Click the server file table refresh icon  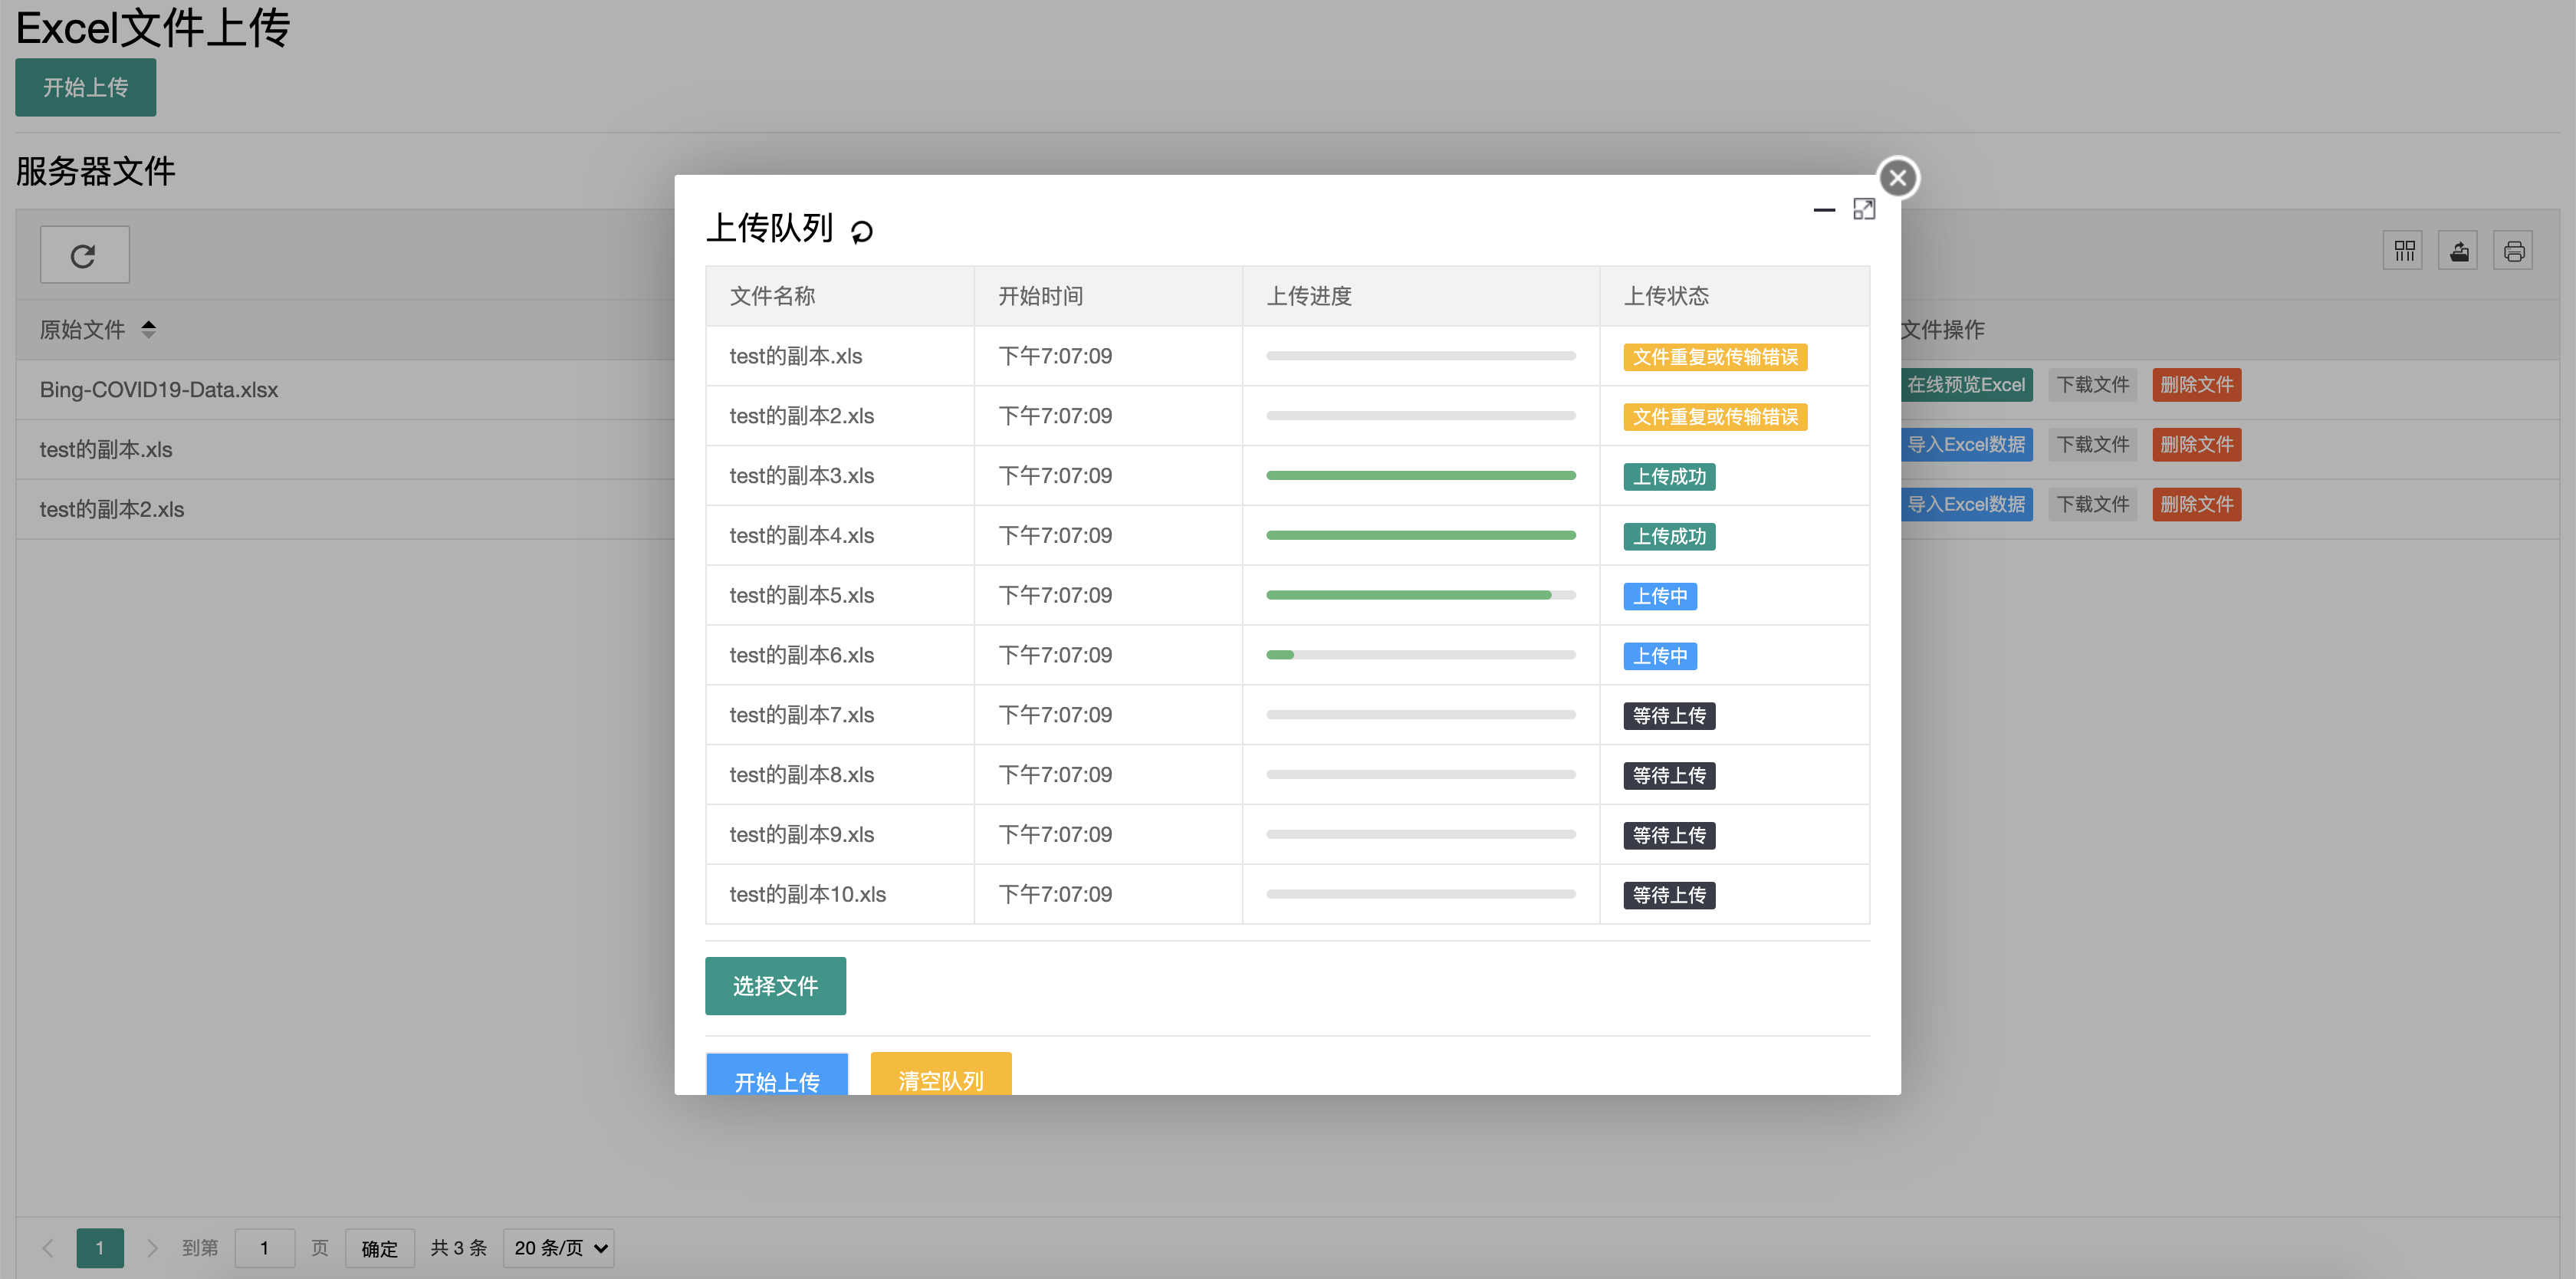click(84, 256)
